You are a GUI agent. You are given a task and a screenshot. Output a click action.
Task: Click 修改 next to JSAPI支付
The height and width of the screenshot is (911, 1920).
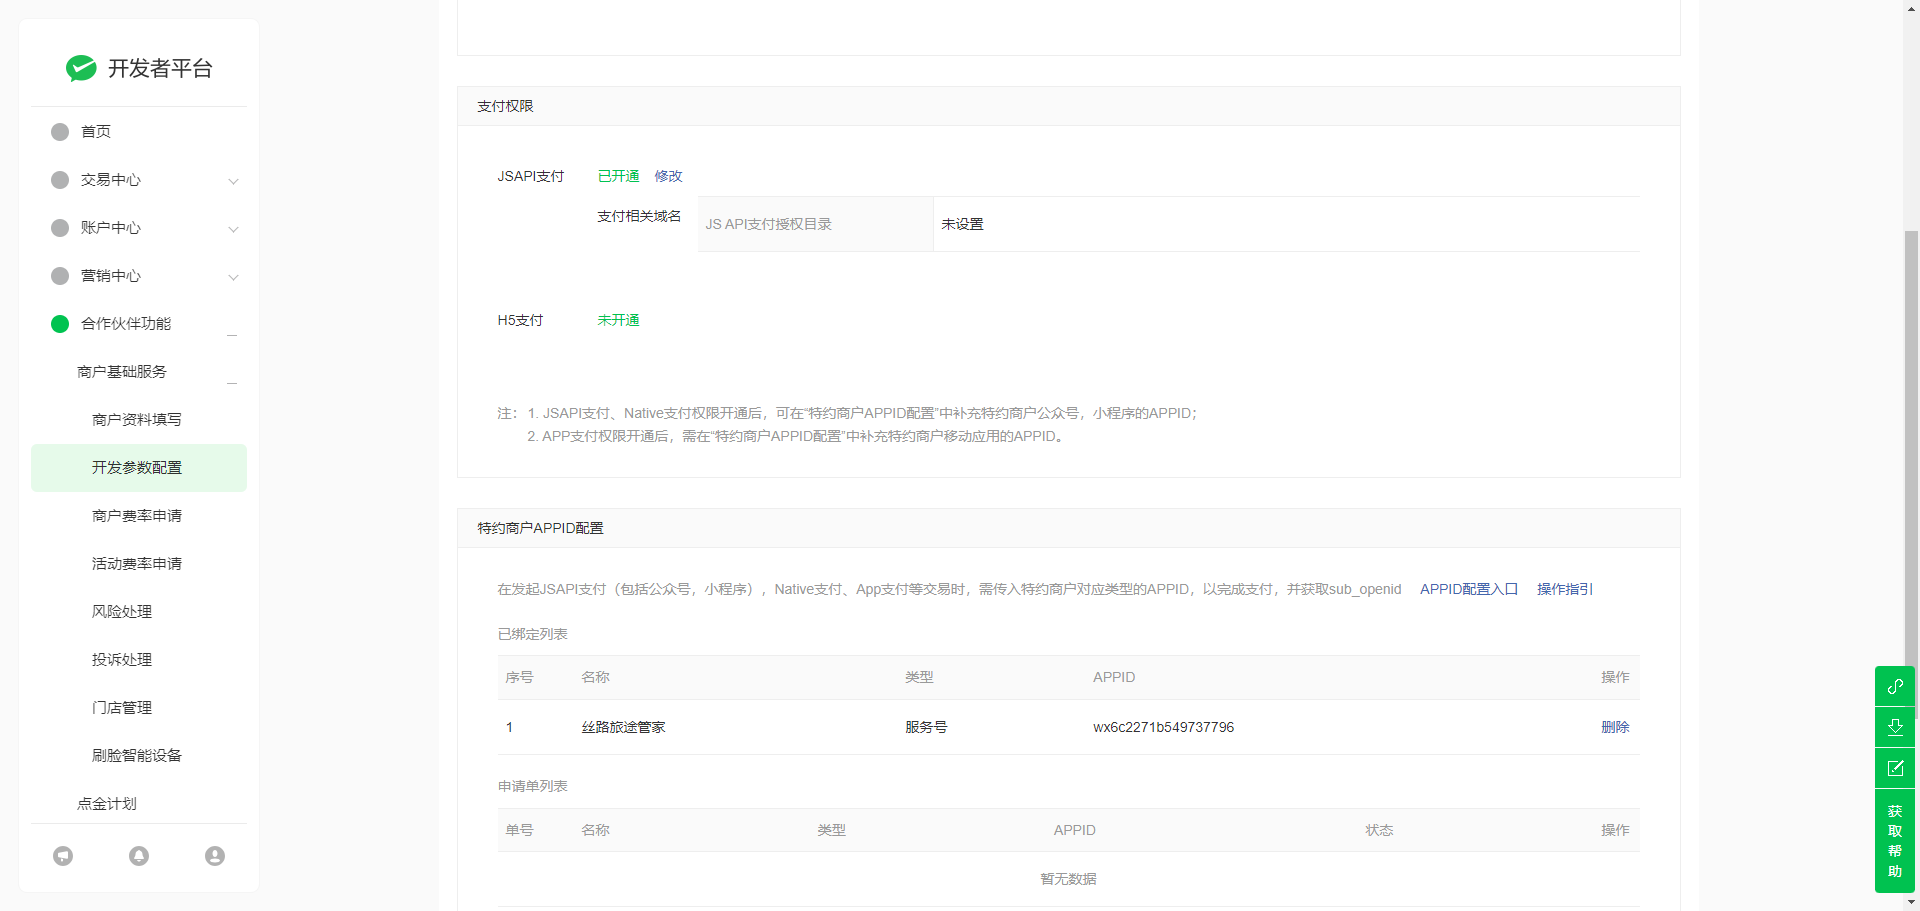pyautogui.click(x=668, y=176)
